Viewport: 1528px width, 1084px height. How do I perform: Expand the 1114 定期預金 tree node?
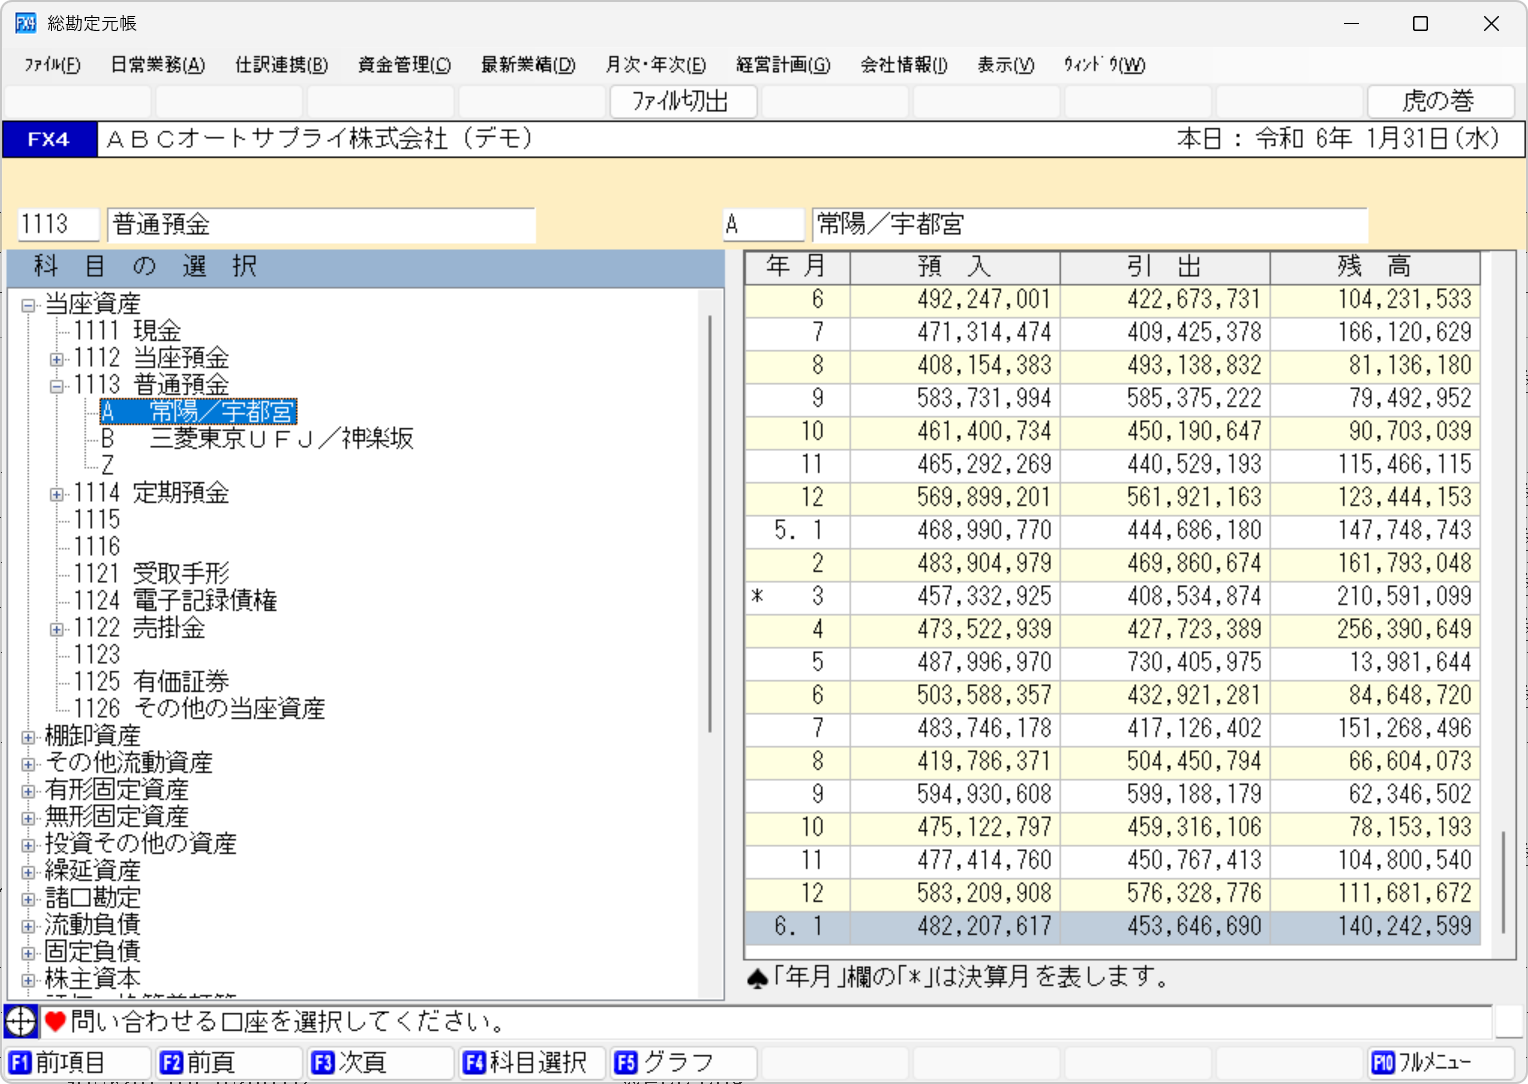57,493
